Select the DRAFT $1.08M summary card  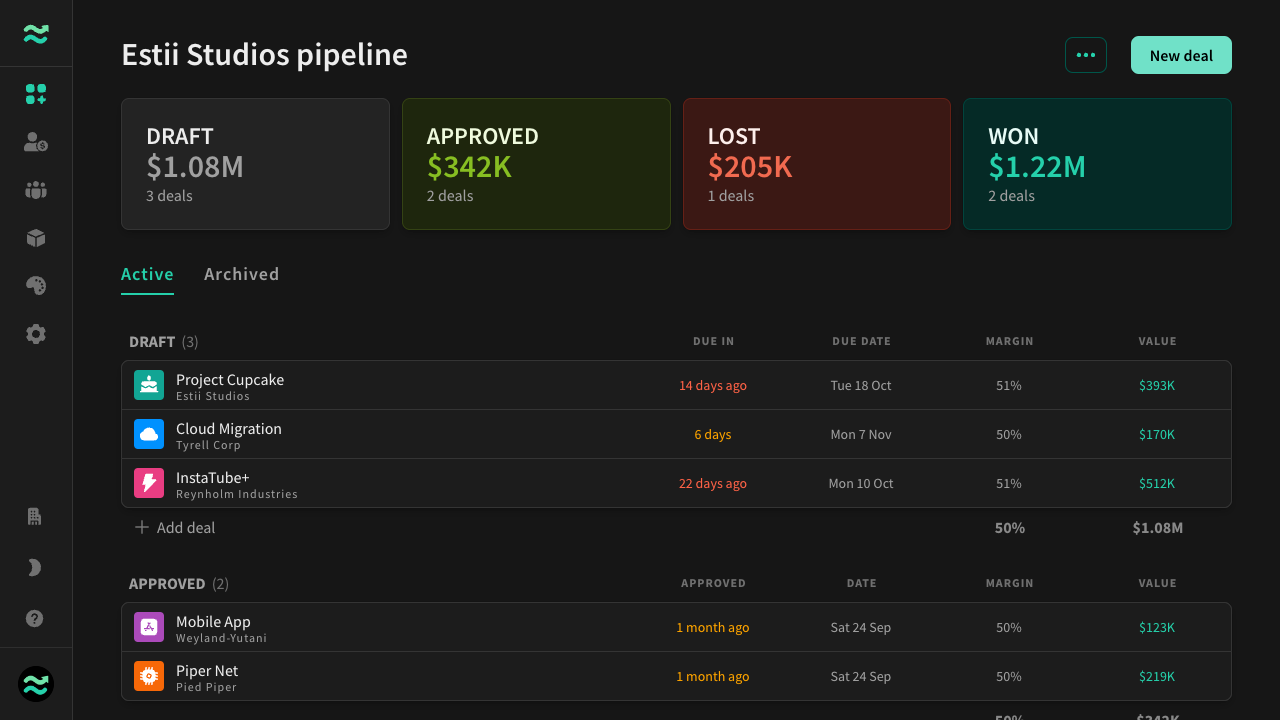255,164
